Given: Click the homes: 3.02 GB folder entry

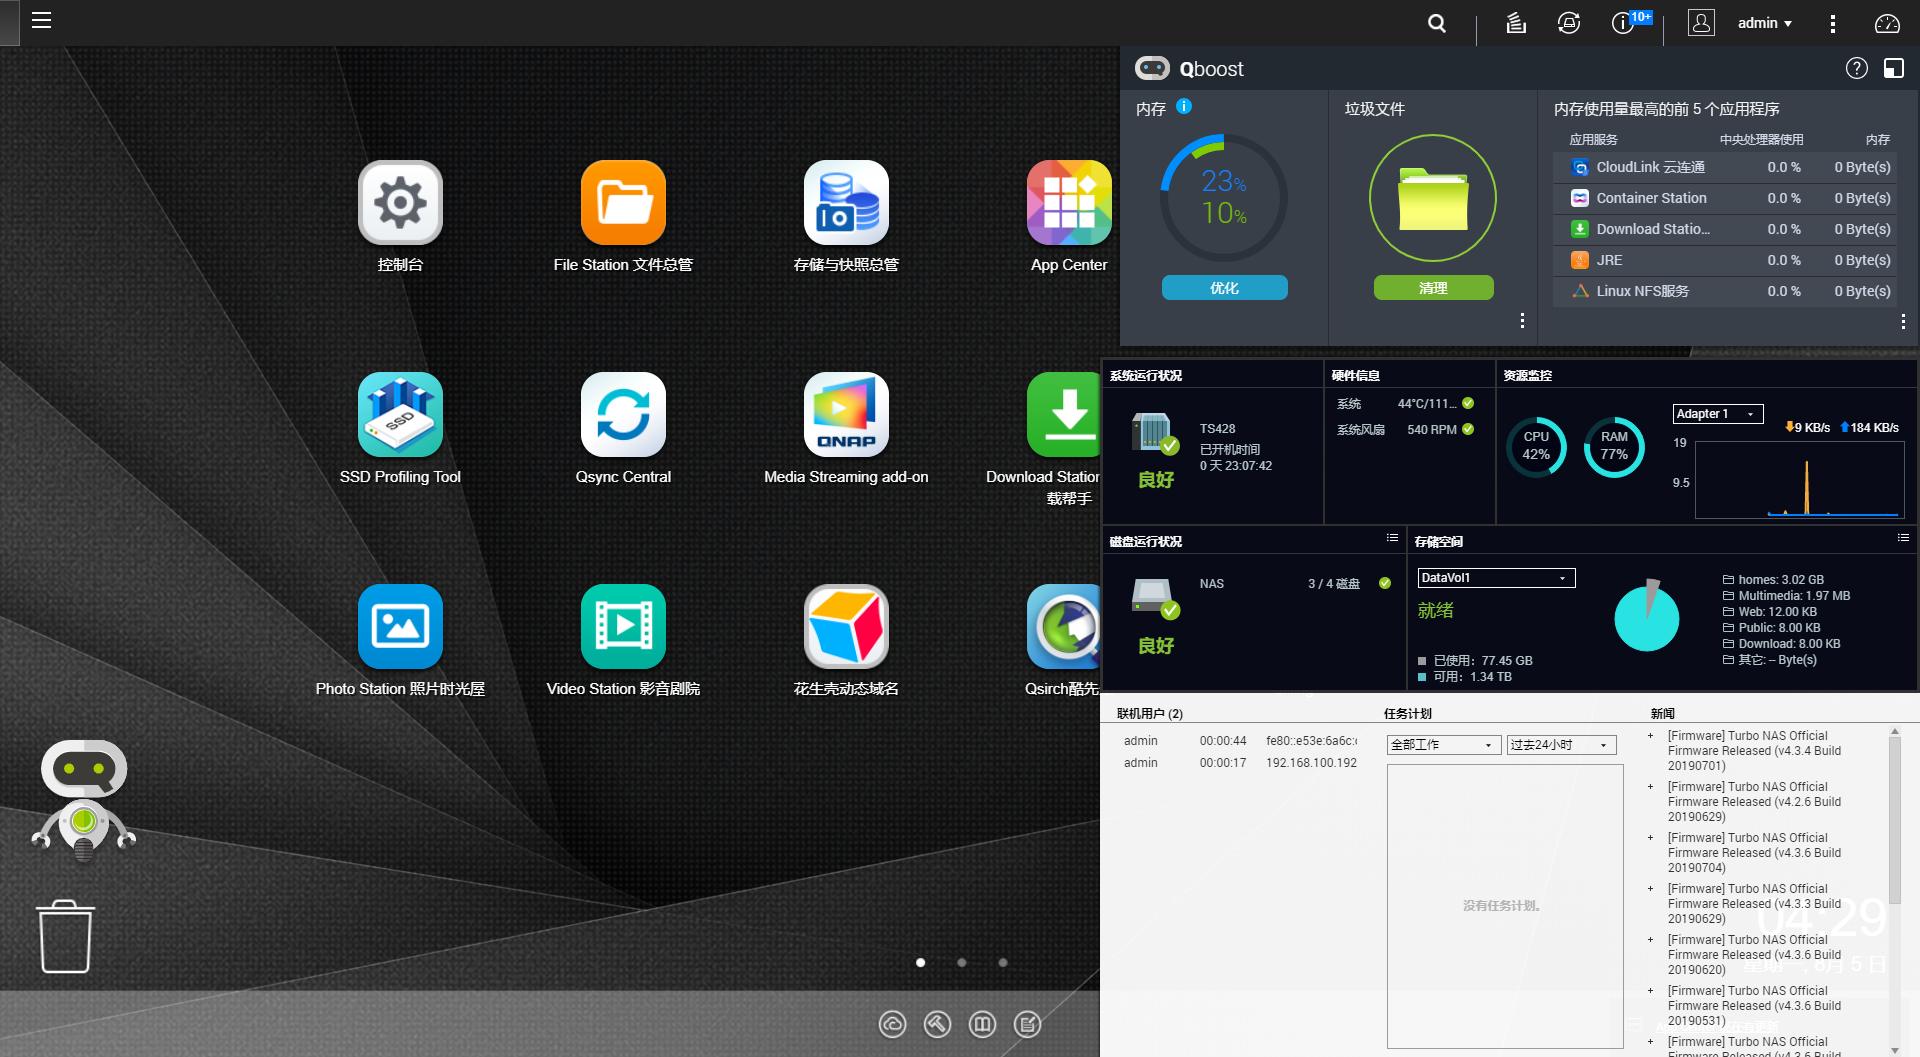Looking at the screenshot, I should pyautogui.click(x=1773, y=580).
